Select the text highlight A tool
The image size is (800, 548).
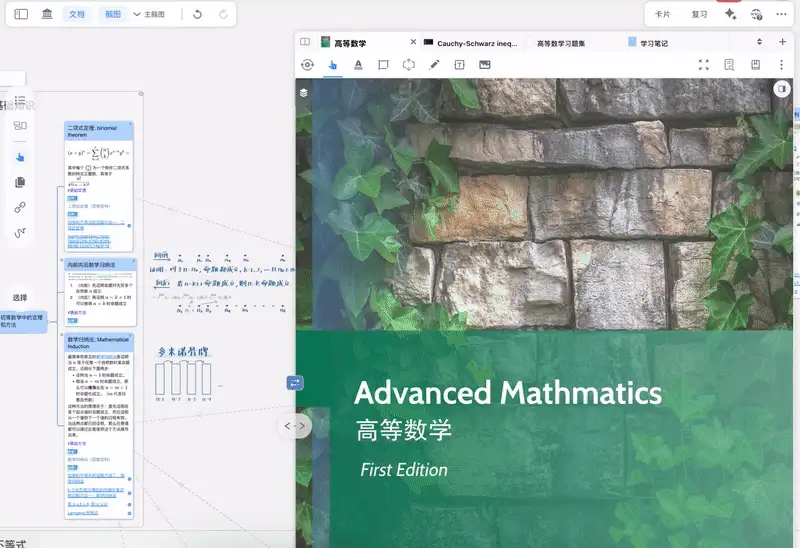358,65
